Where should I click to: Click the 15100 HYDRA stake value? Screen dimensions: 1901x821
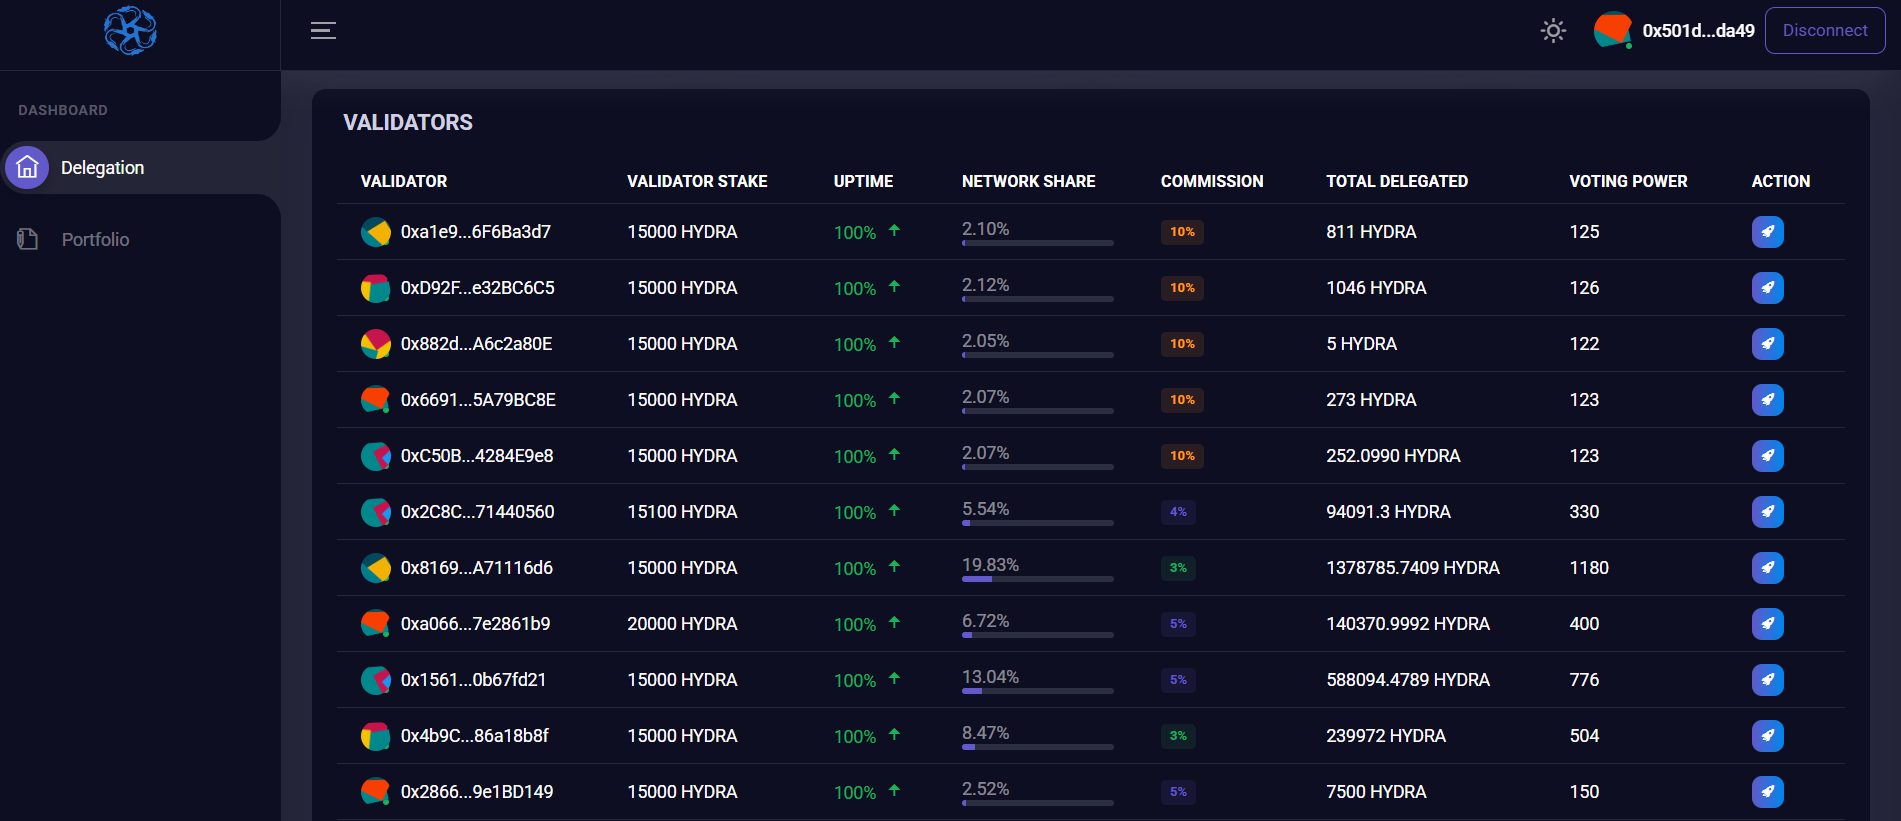[x=682, y=512]
